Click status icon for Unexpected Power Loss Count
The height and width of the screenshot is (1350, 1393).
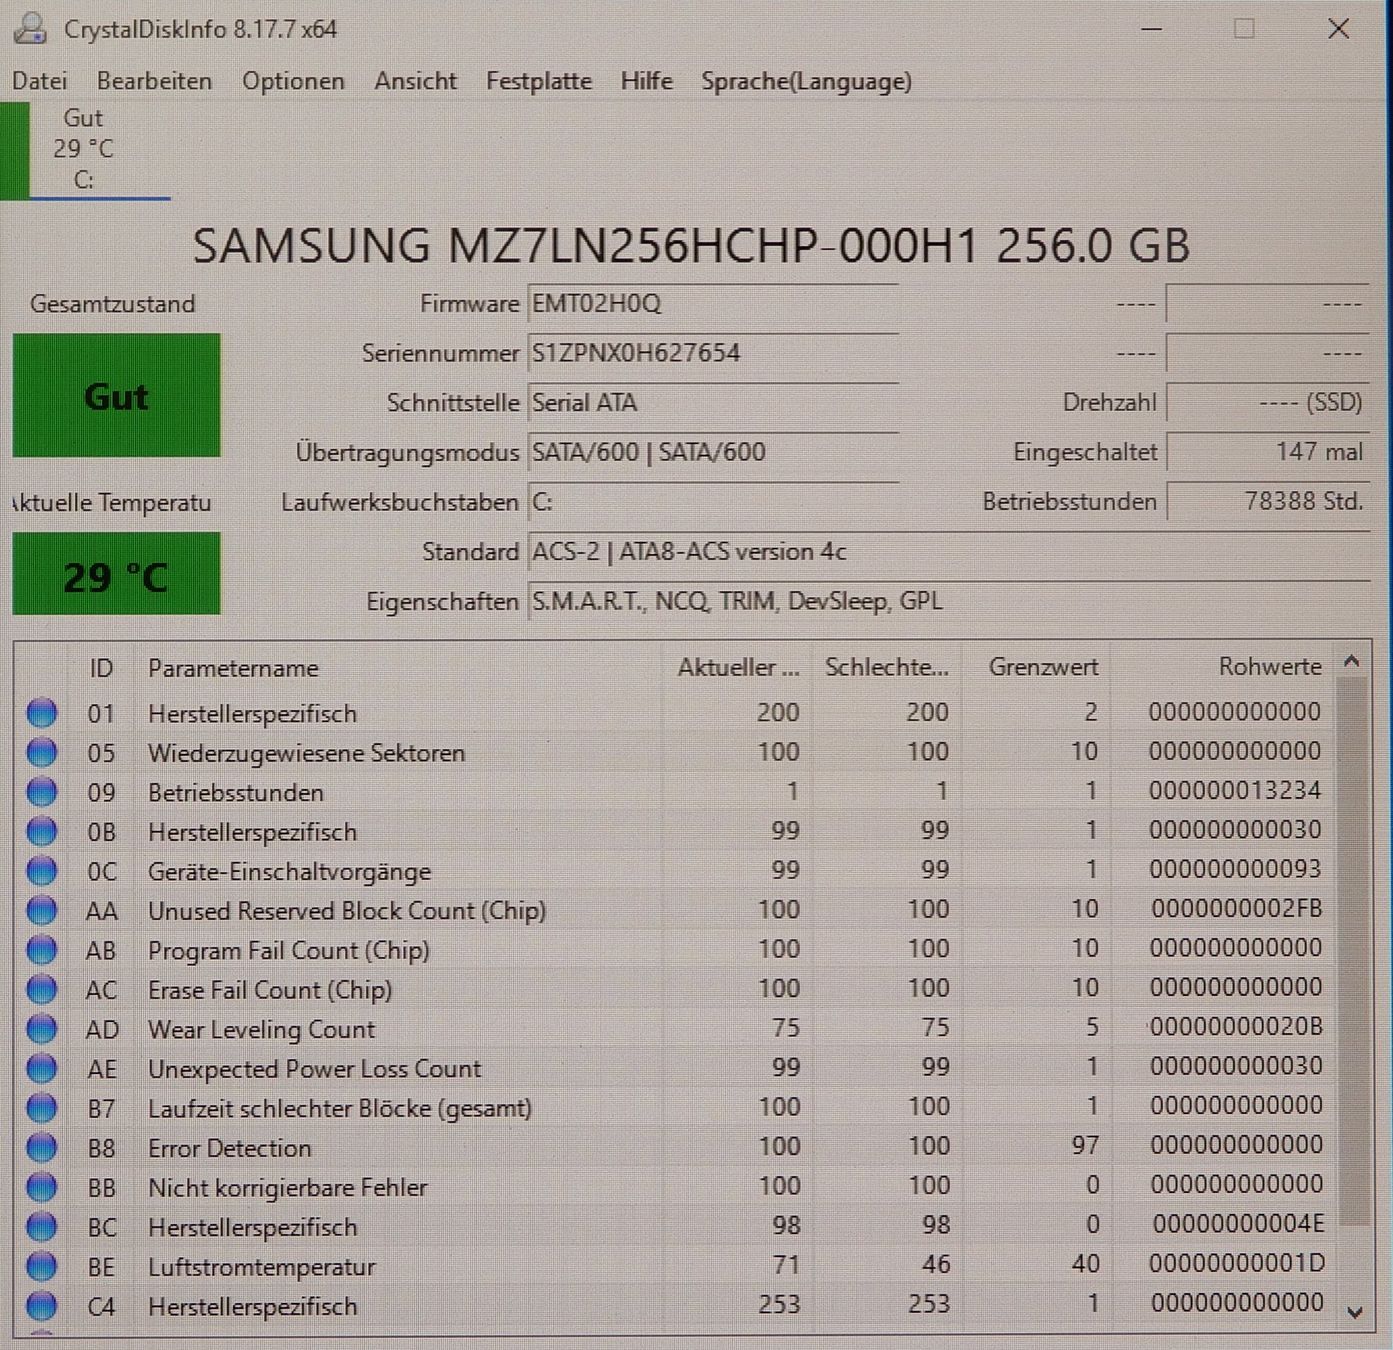[42, 1068]
